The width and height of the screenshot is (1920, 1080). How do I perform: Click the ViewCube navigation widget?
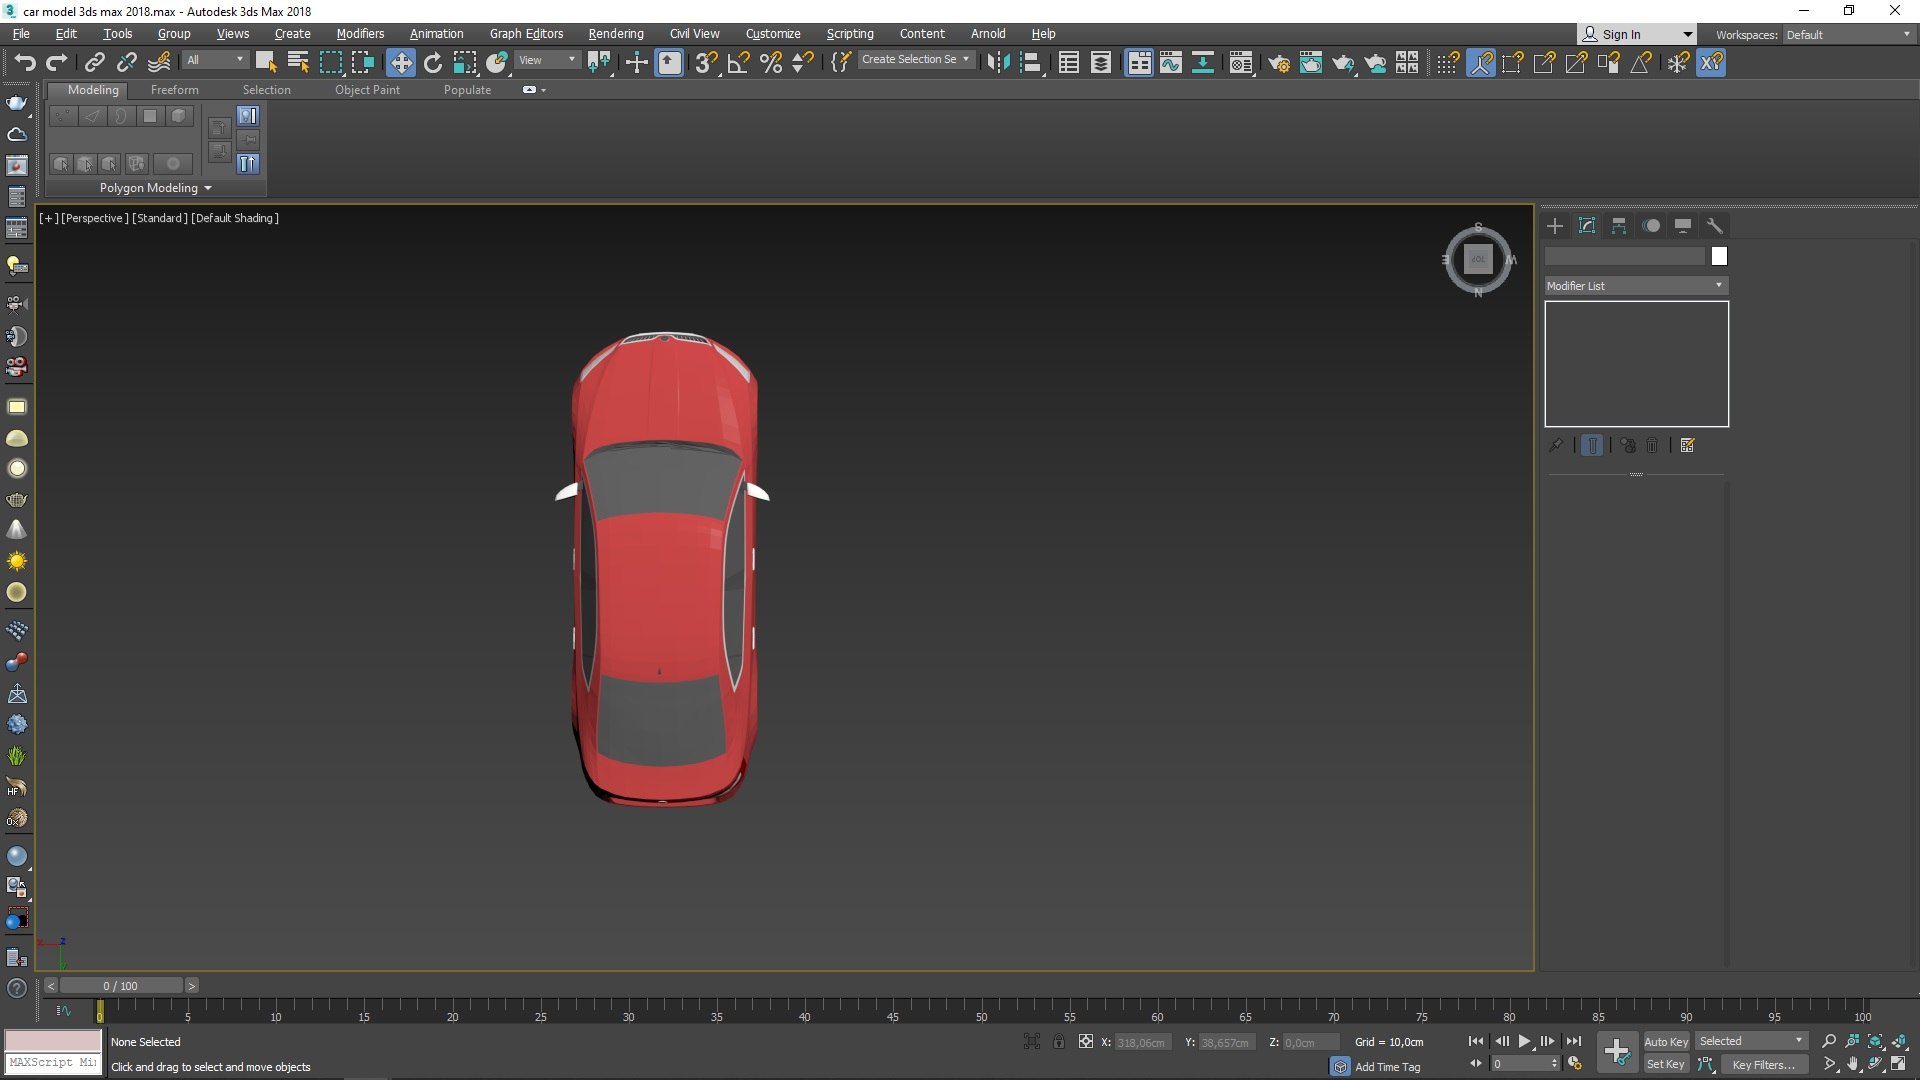tap(1478, 260)
